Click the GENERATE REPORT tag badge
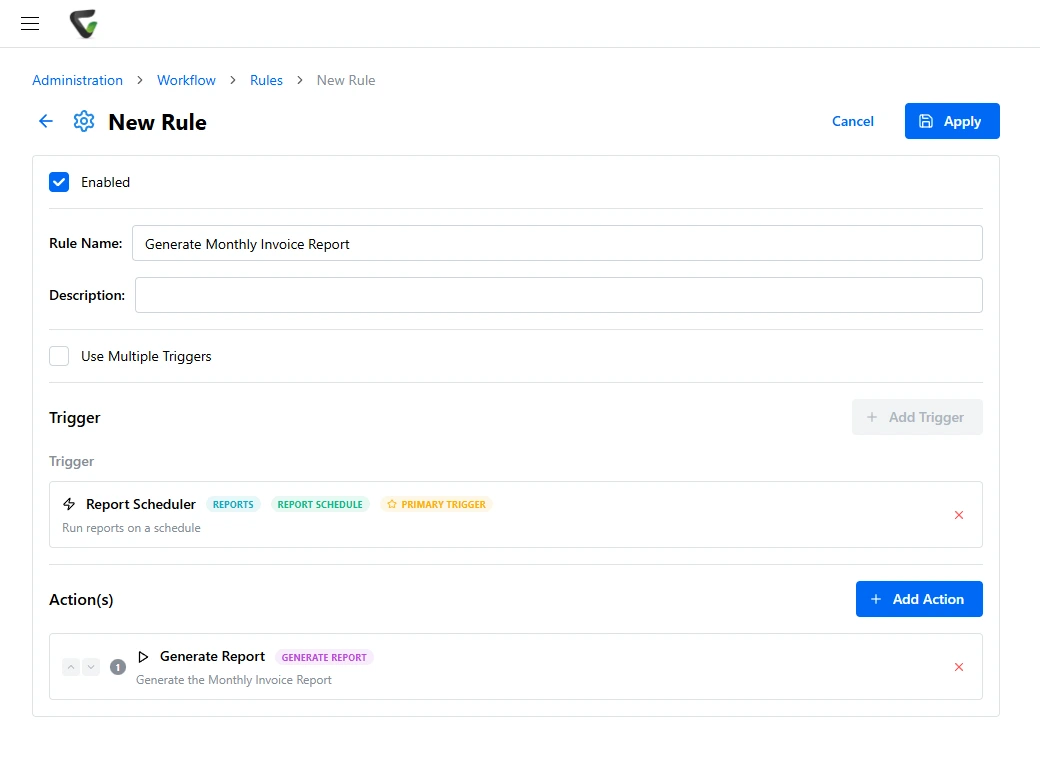The image size is (1040, 760). [x=324, y=657]
